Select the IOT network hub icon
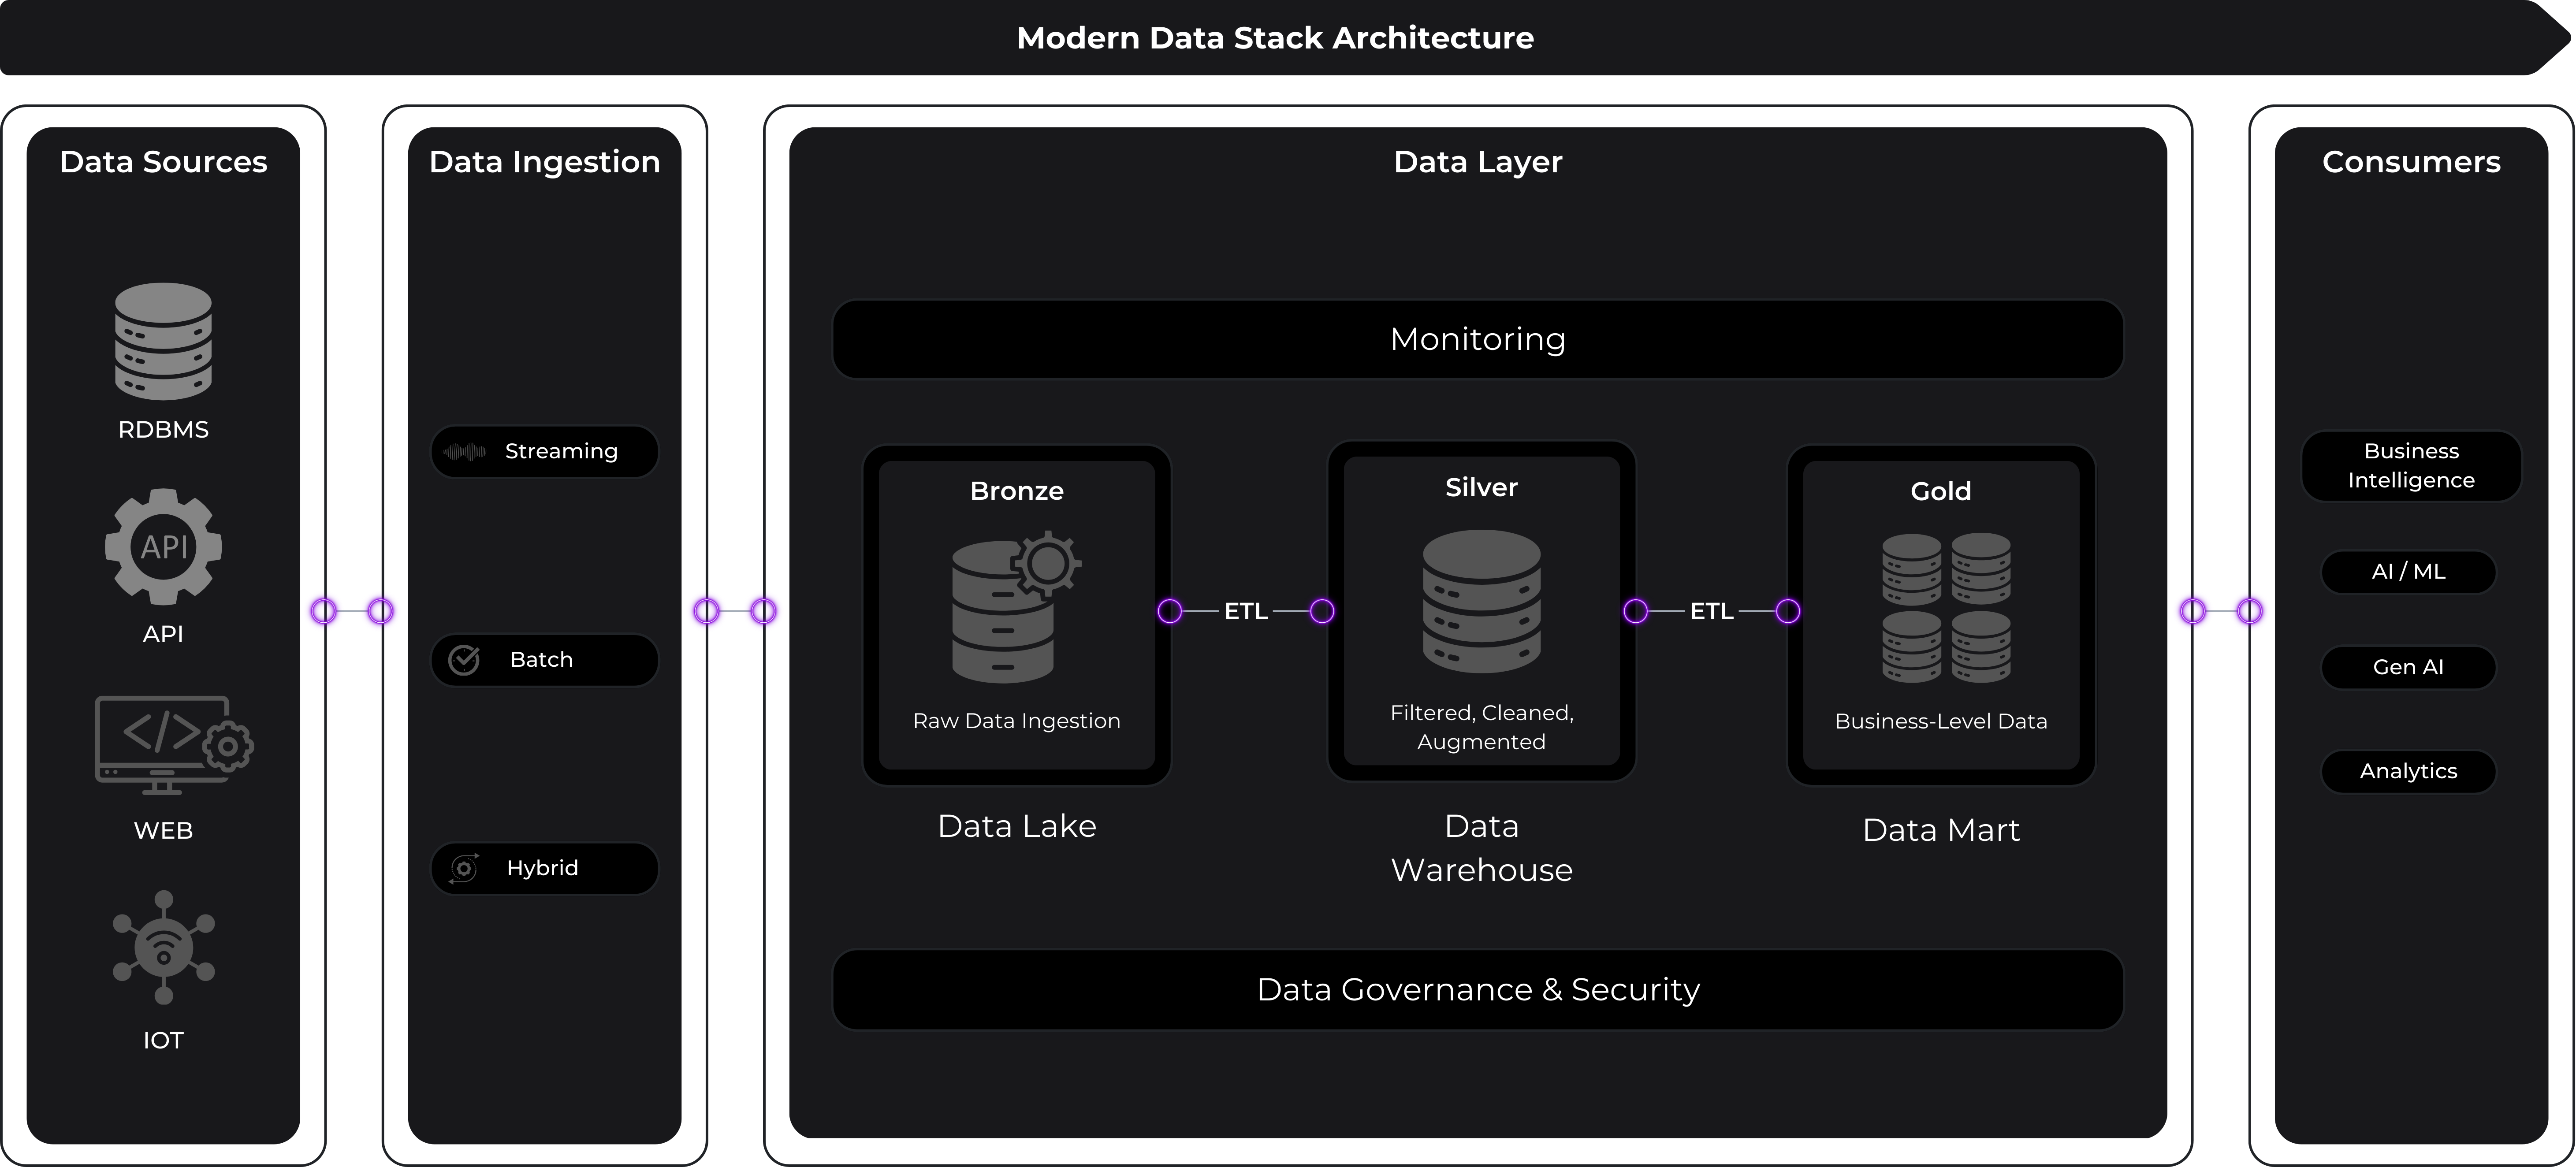Viewport: 2576px width, 1167px height. pyautogui.click(x=164, y=947)
